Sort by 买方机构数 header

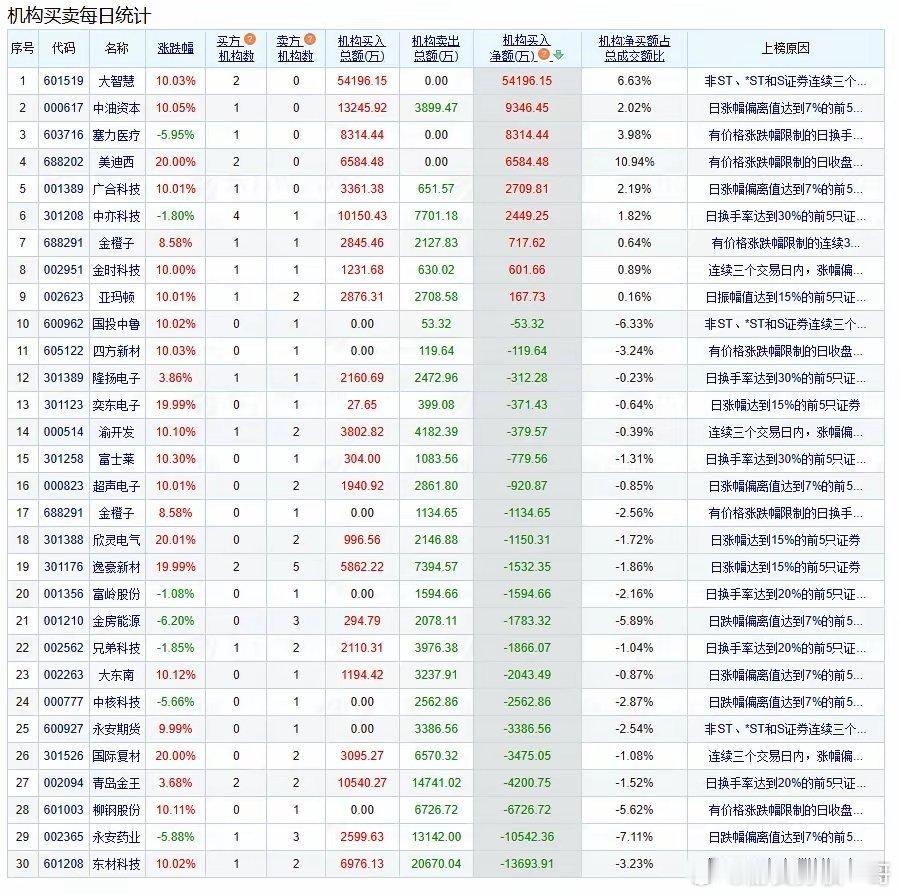pos(236,49)
